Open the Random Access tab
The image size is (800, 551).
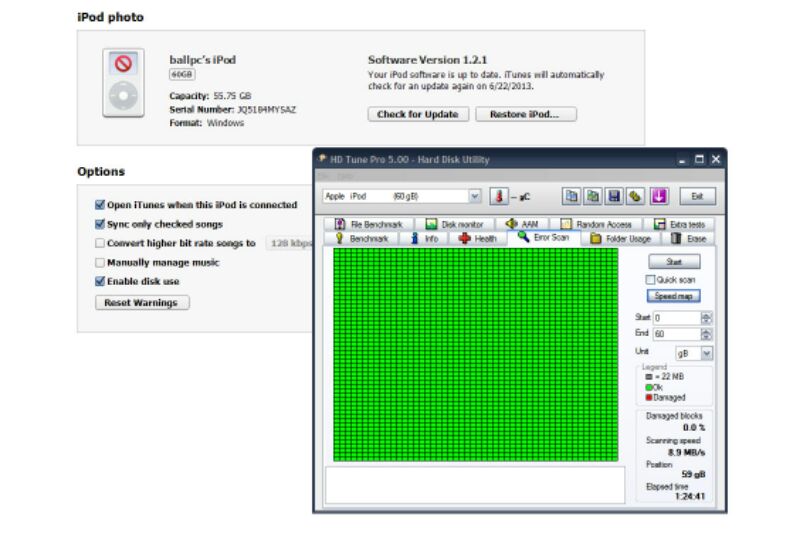coord(596,224)
